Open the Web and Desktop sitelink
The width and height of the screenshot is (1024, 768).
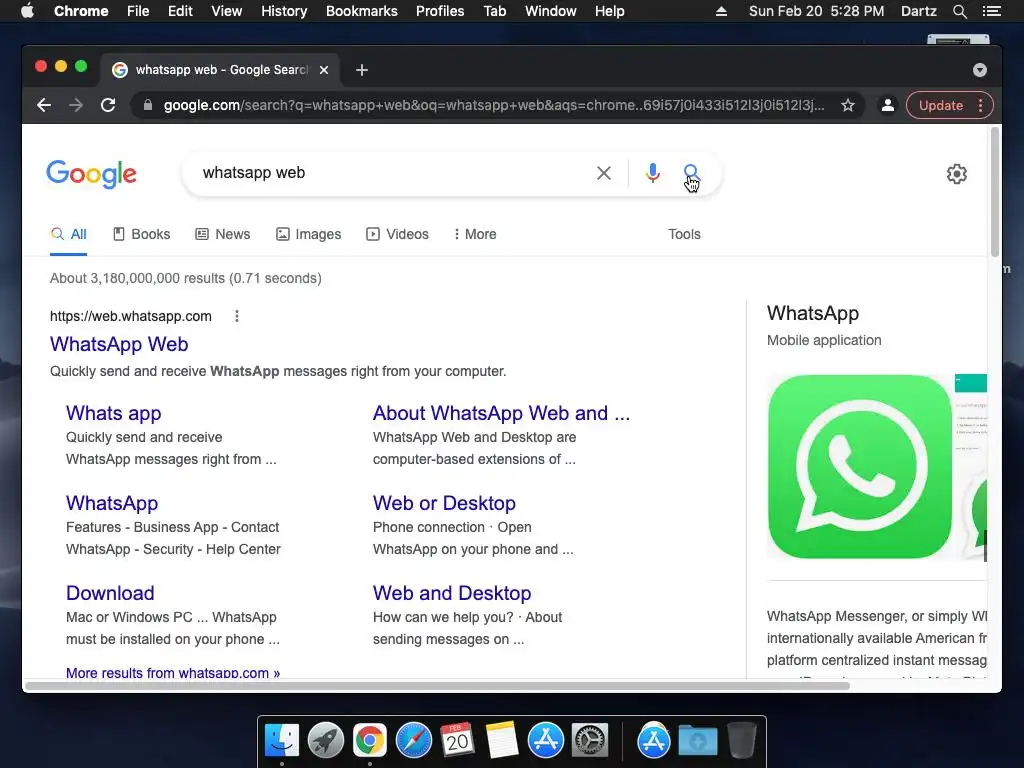452,593
